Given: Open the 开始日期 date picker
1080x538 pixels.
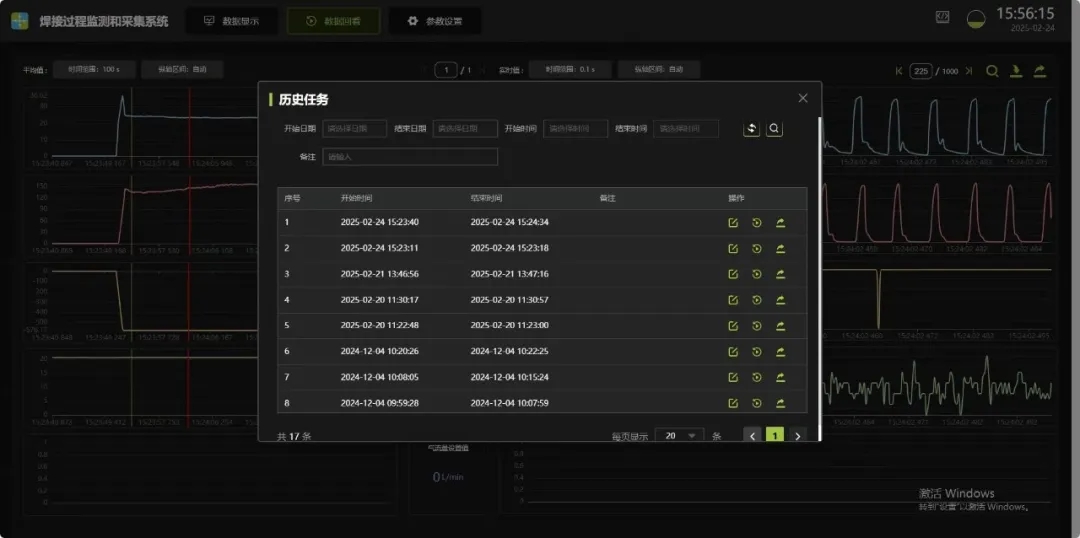Looking at the screenshot, I should point(354,129).
